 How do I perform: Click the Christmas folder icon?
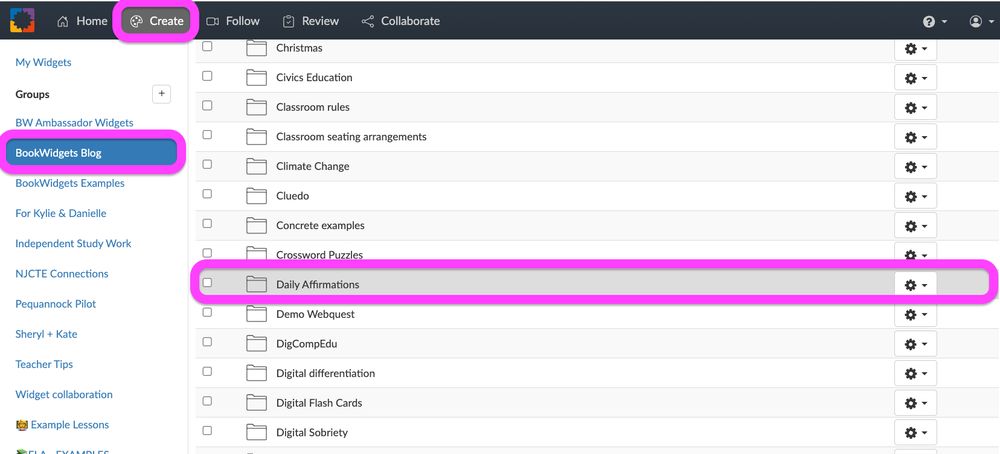pyautogui.click(x=256, y=48)
